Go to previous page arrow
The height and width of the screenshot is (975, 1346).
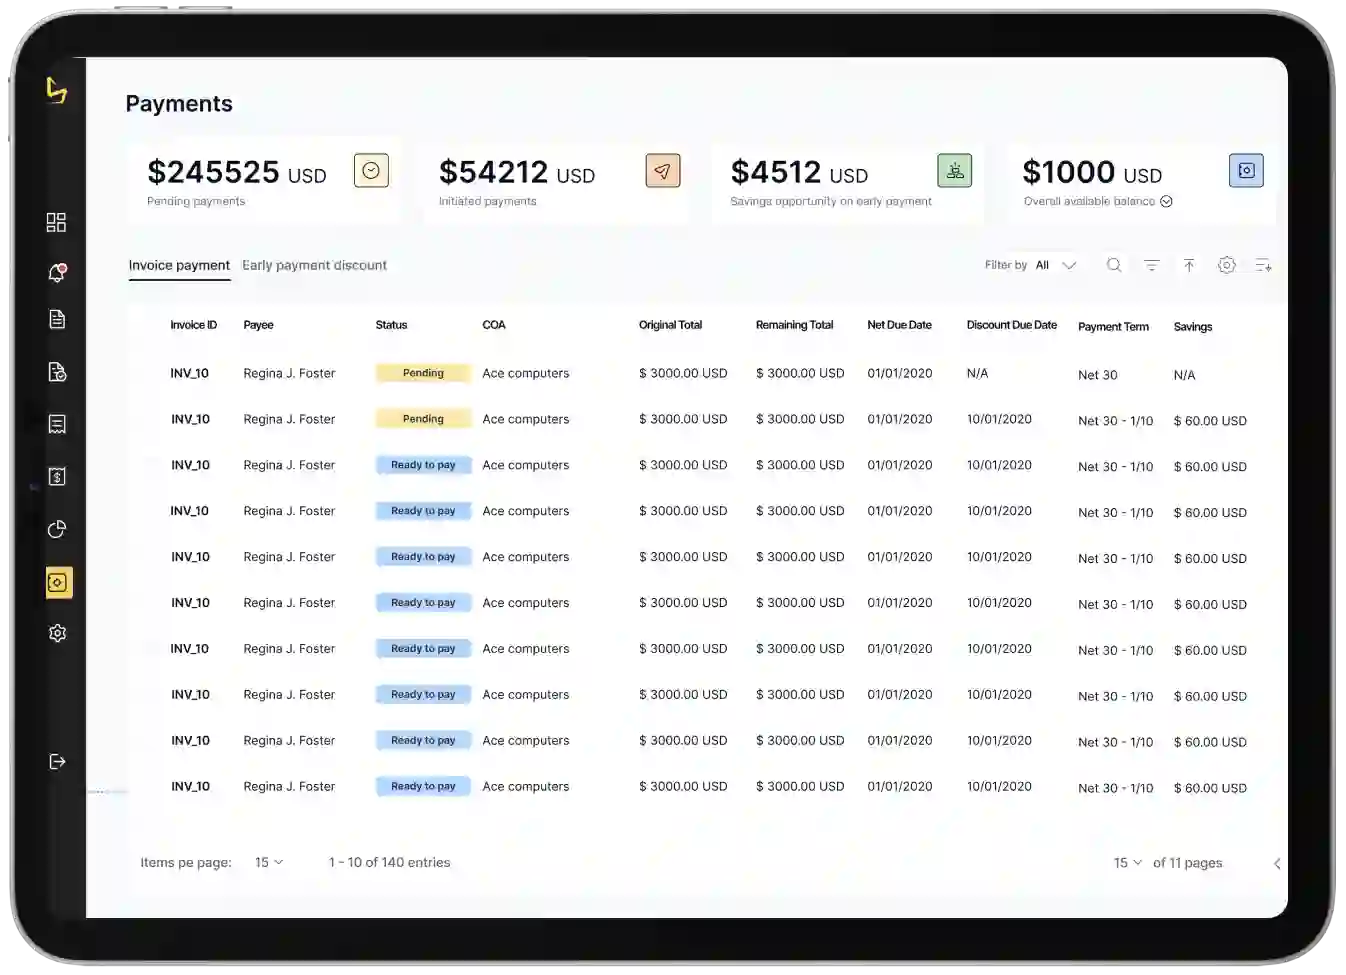click(x=1277, y=863)
